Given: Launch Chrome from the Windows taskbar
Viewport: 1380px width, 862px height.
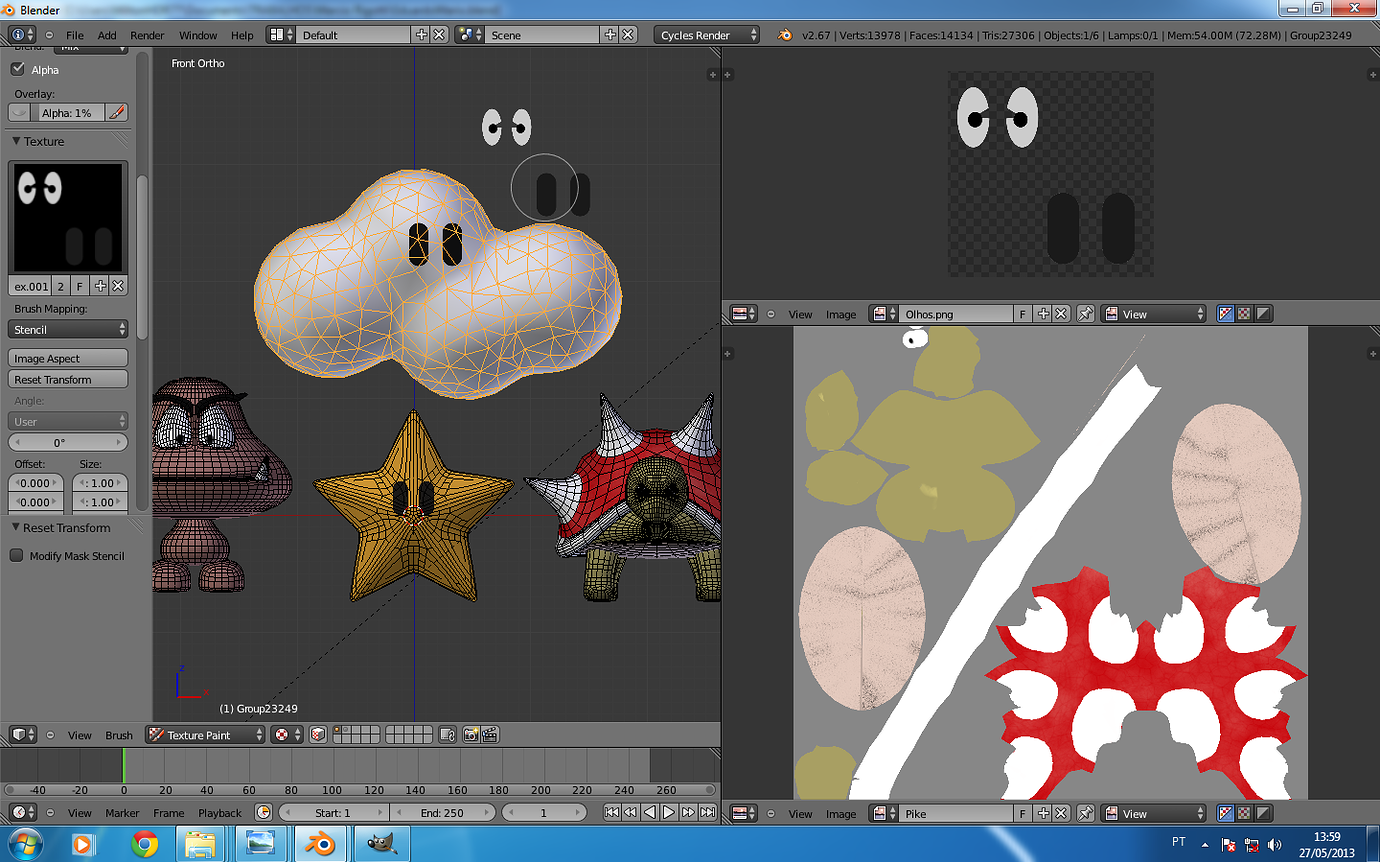Looking at the screenshot, I should (144, 844).
